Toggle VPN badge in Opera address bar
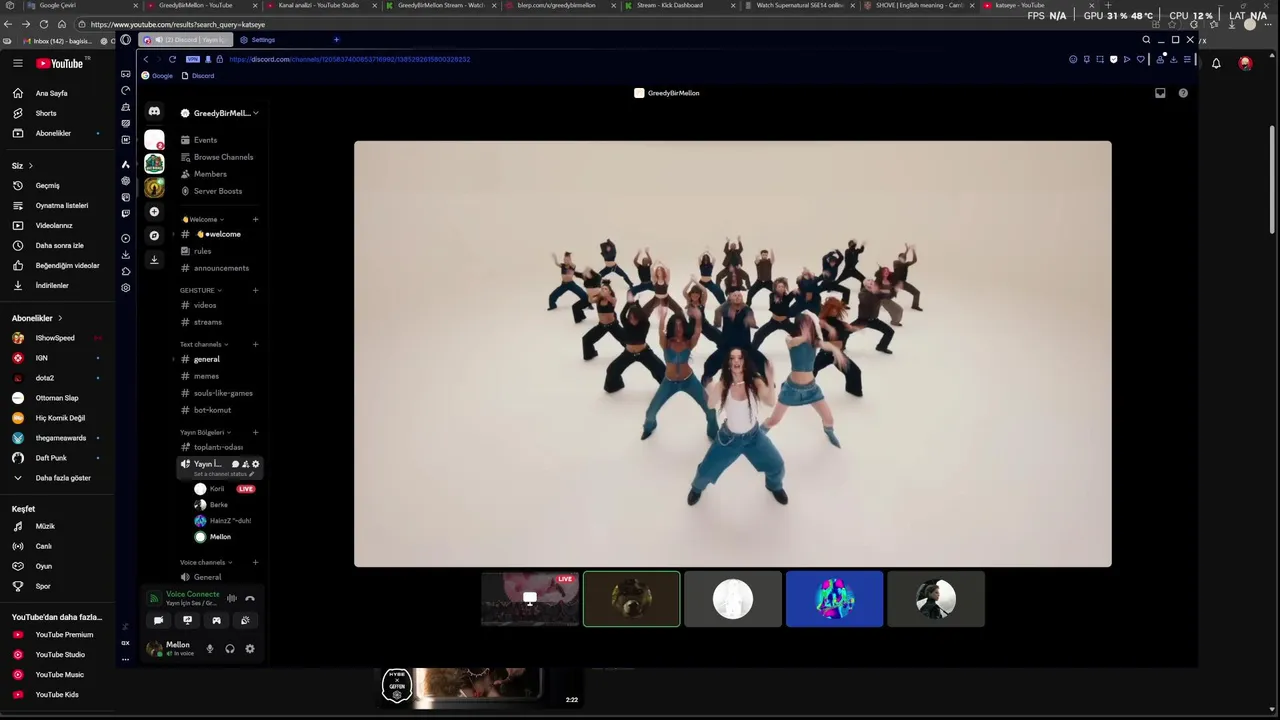 click(x=193, y=59)
